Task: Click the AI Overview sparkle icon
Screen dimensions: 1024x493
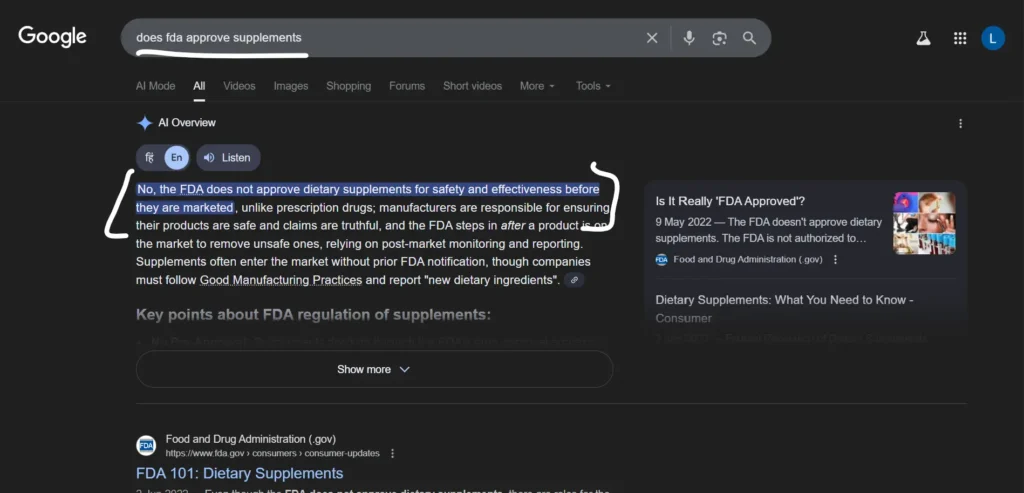Action: point(144,123)
